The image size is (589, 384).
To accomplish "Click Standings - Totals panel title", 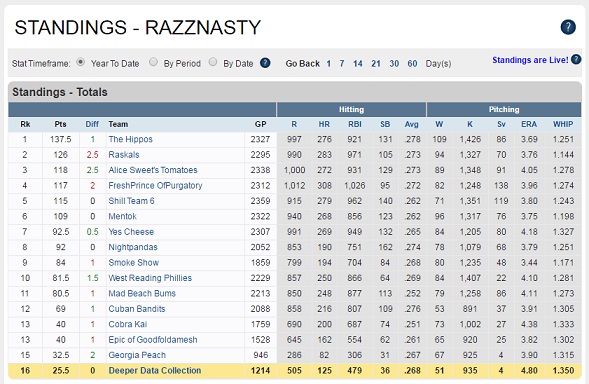I will click(60, 92).
